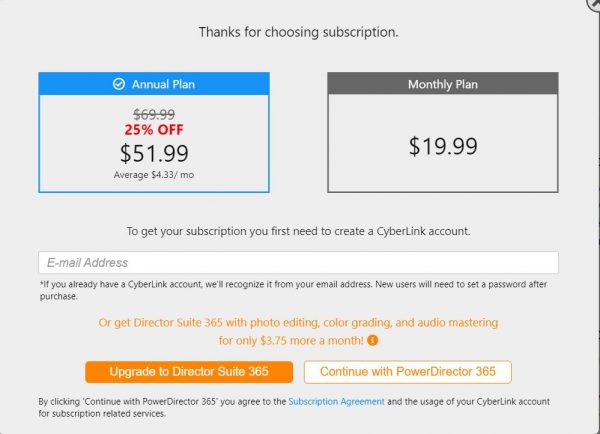Click the orange info icon after the Director Suite offer
The height and width of the screenshot is (434, 600).
[x=372, y=340]
